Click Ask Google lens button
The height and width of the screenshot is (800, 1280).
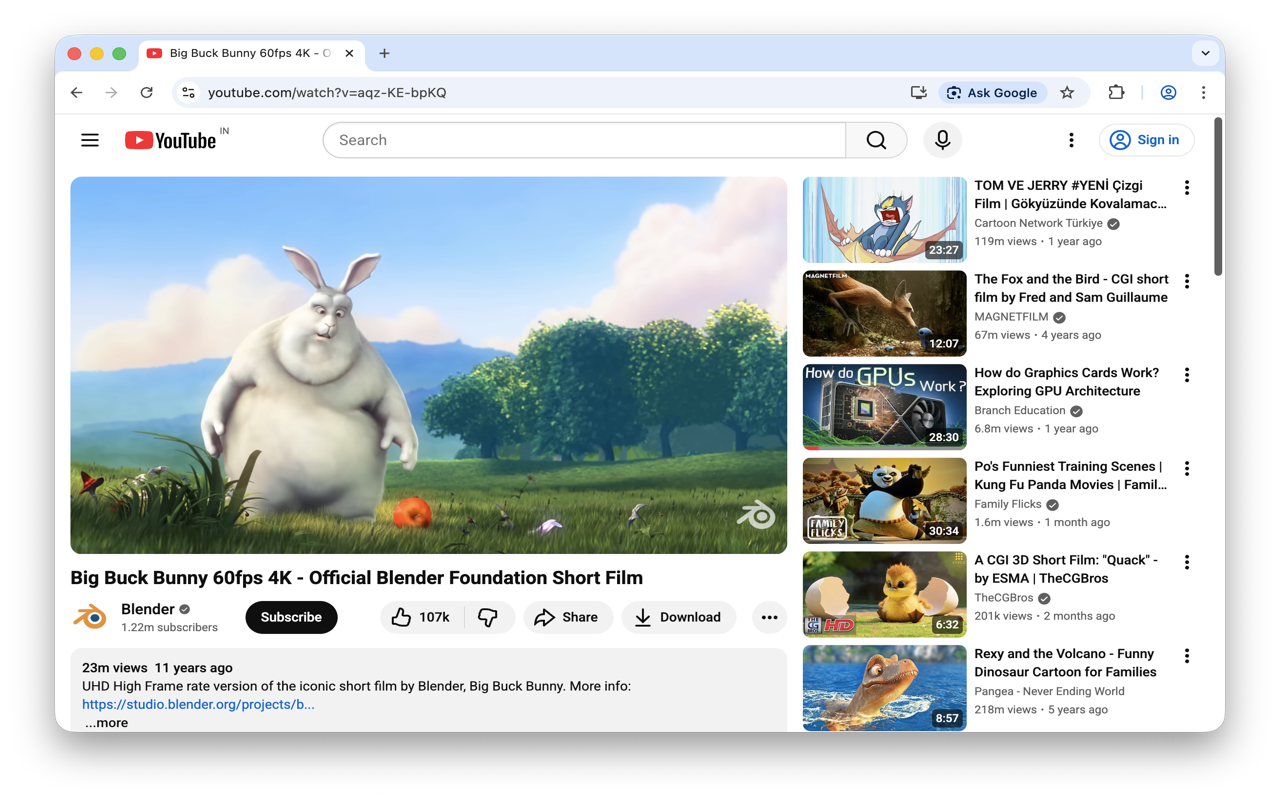[992, 92]
